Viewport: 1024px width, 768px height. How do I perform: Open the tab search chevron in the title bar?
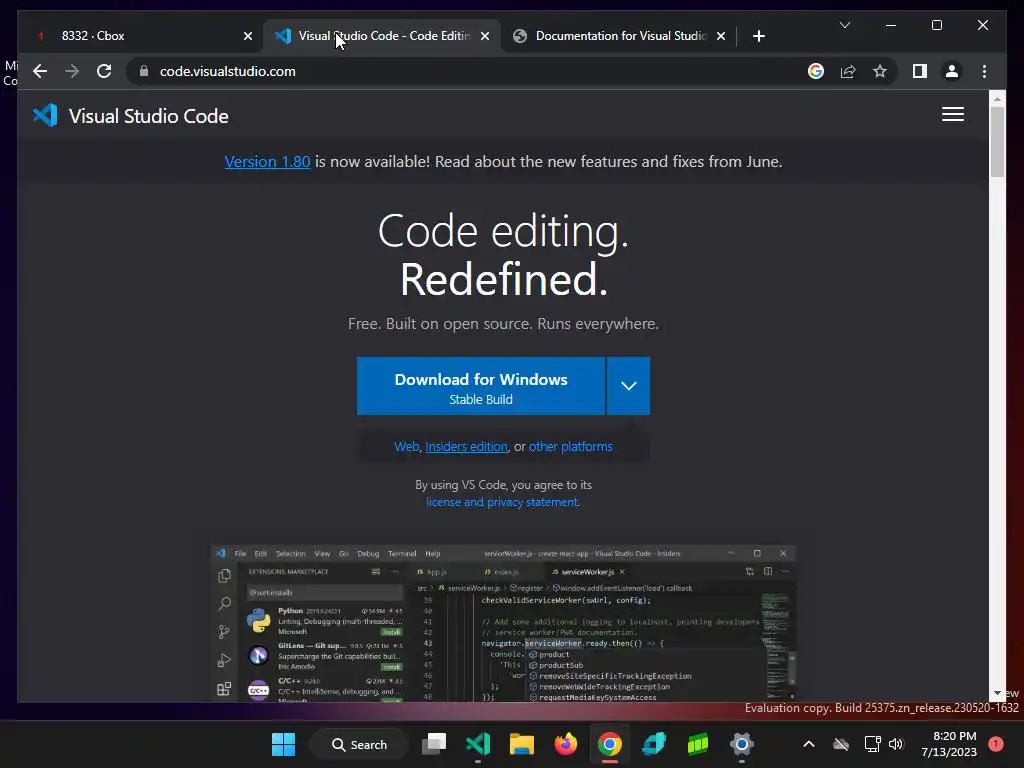(x=844, y=25)
